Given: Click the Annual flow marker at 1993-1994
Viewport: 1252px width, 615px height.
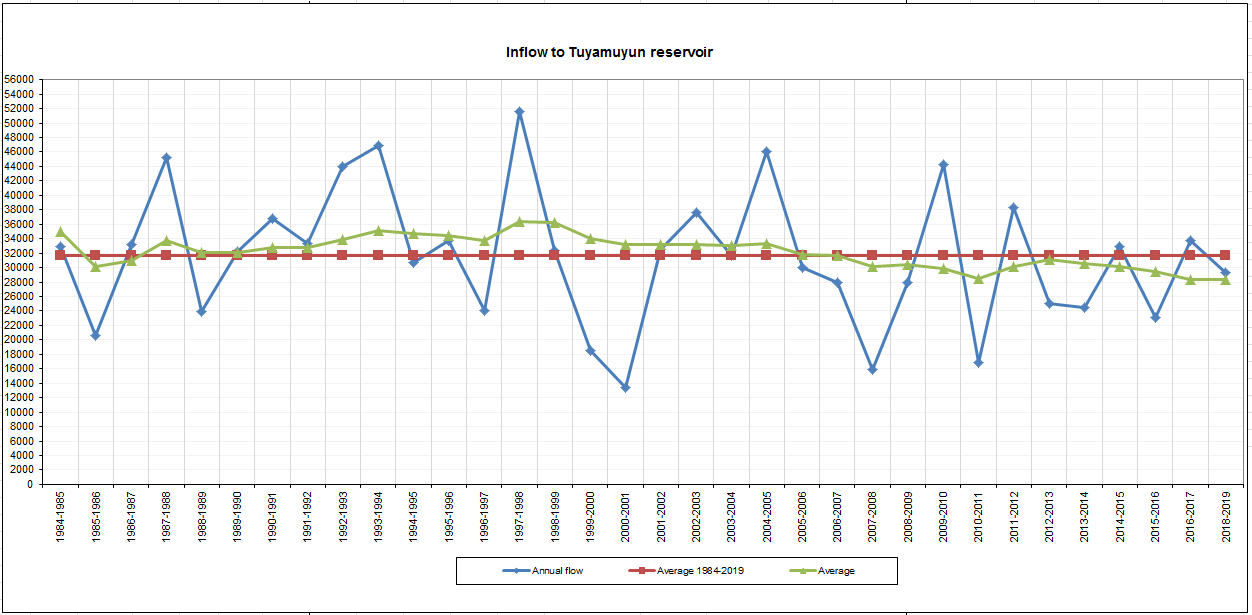Looking at the screenshot, I should (378, 146).
